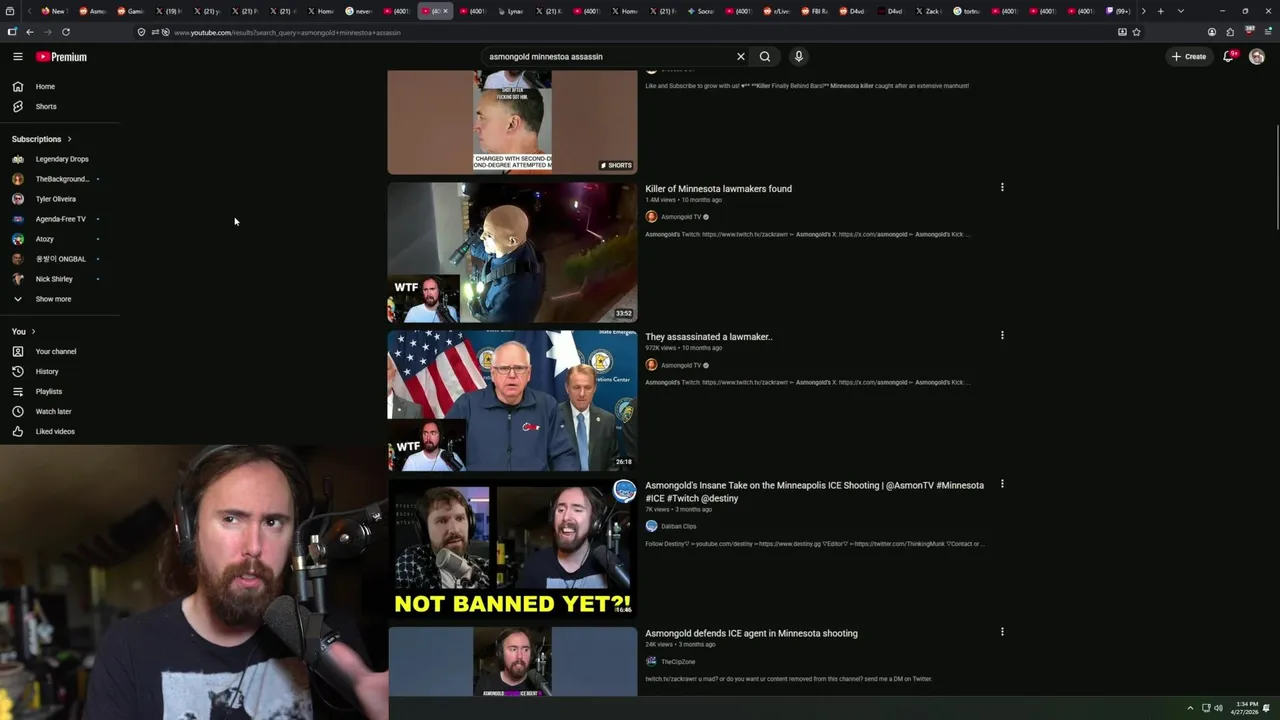Viewport: 1280px width, 720px height.
Task: Open Asmongold TV channel under 'They assassinated a lawmaker'
Action: pos(680,365)
